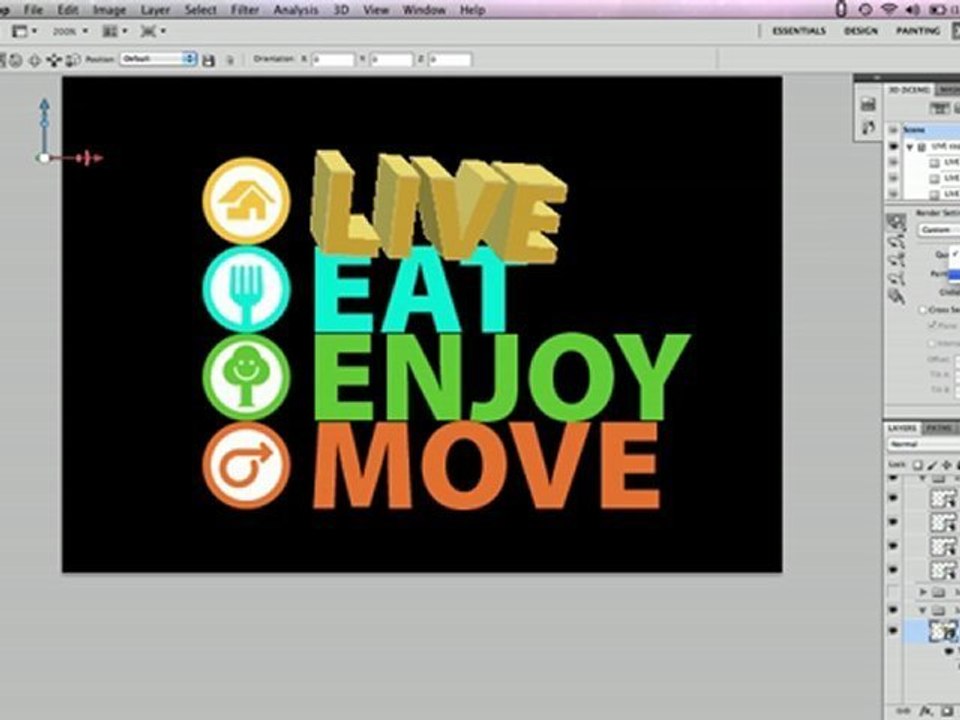
Task: Select the 3D pan tool icon
Action: point(35,60)
